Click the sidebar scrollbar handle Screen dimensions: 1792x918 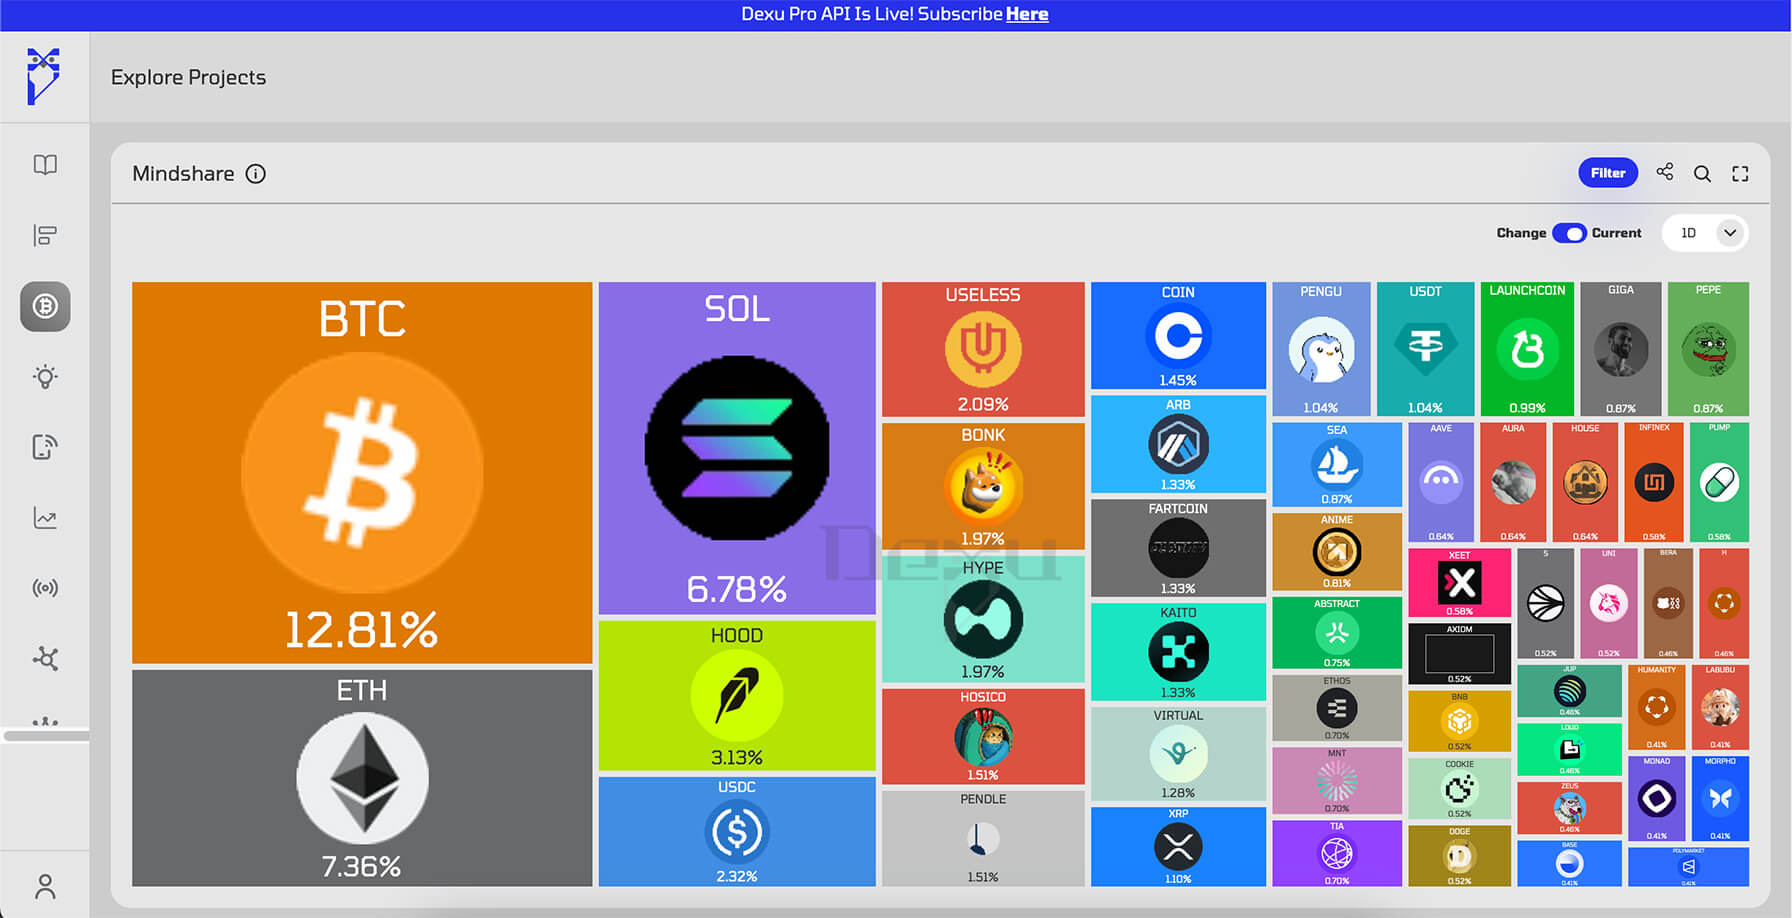coord(46,736)
